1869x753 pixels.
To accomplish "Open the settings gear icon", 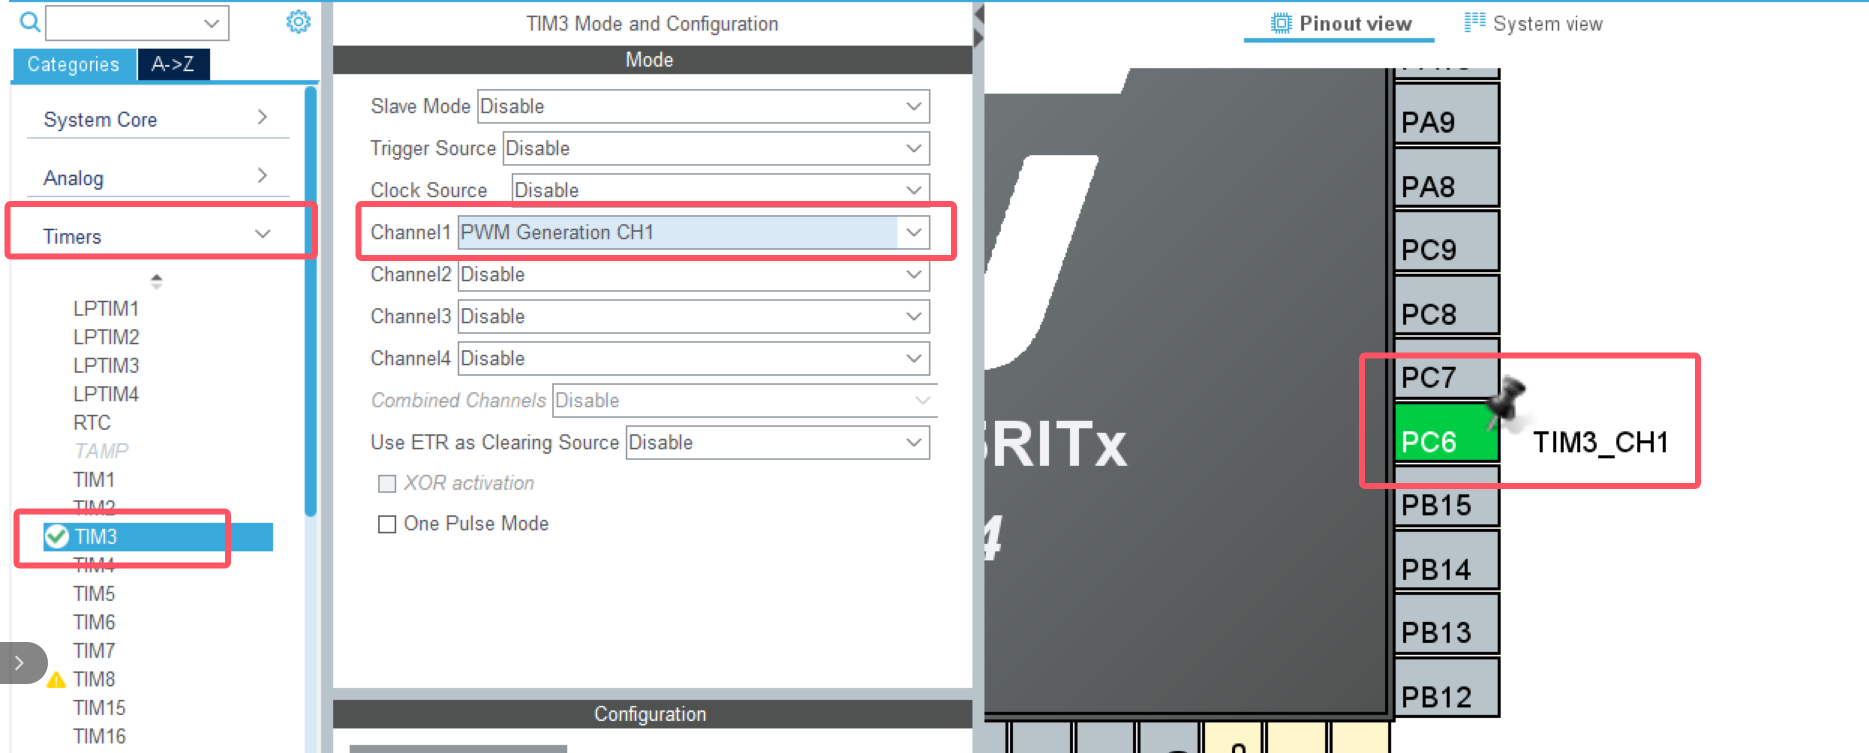I will pyautogui.click(x=298, y=22).
